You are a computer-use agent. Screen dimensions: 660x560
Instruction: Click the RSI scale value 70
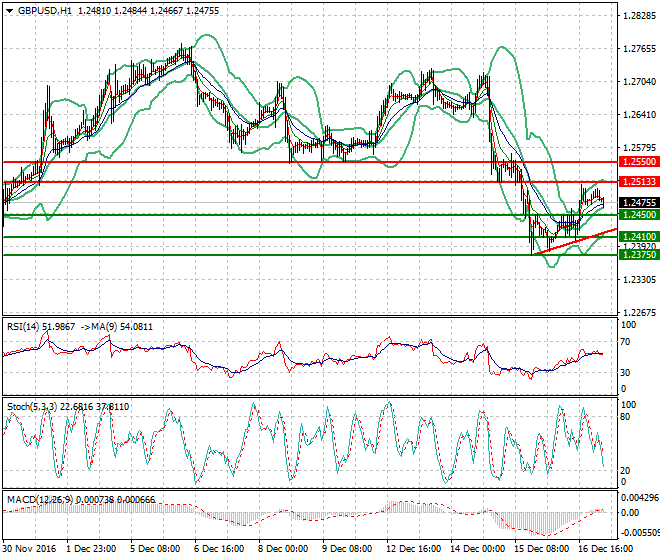(x=625, y=342)
